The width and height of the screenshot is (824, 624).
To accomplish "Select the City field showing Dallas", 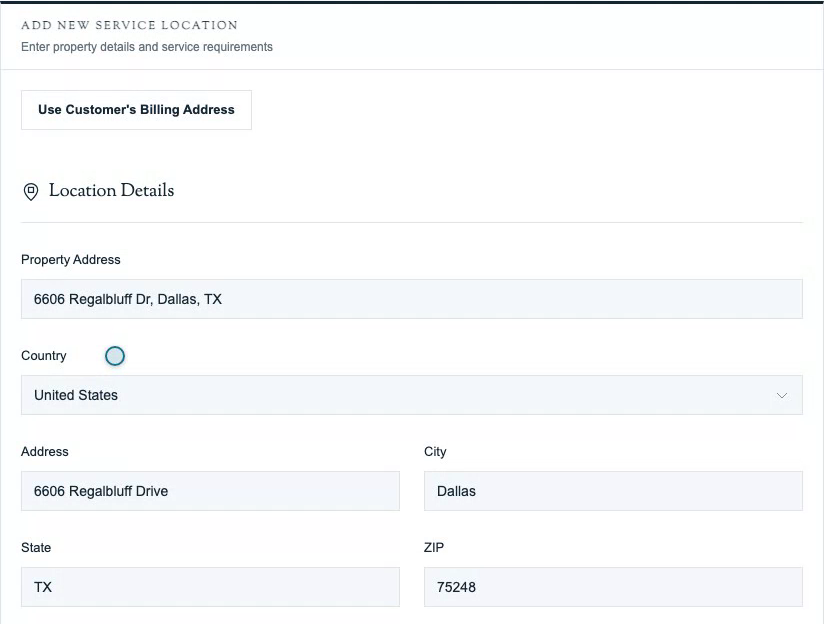I will (x=613, y=491).
